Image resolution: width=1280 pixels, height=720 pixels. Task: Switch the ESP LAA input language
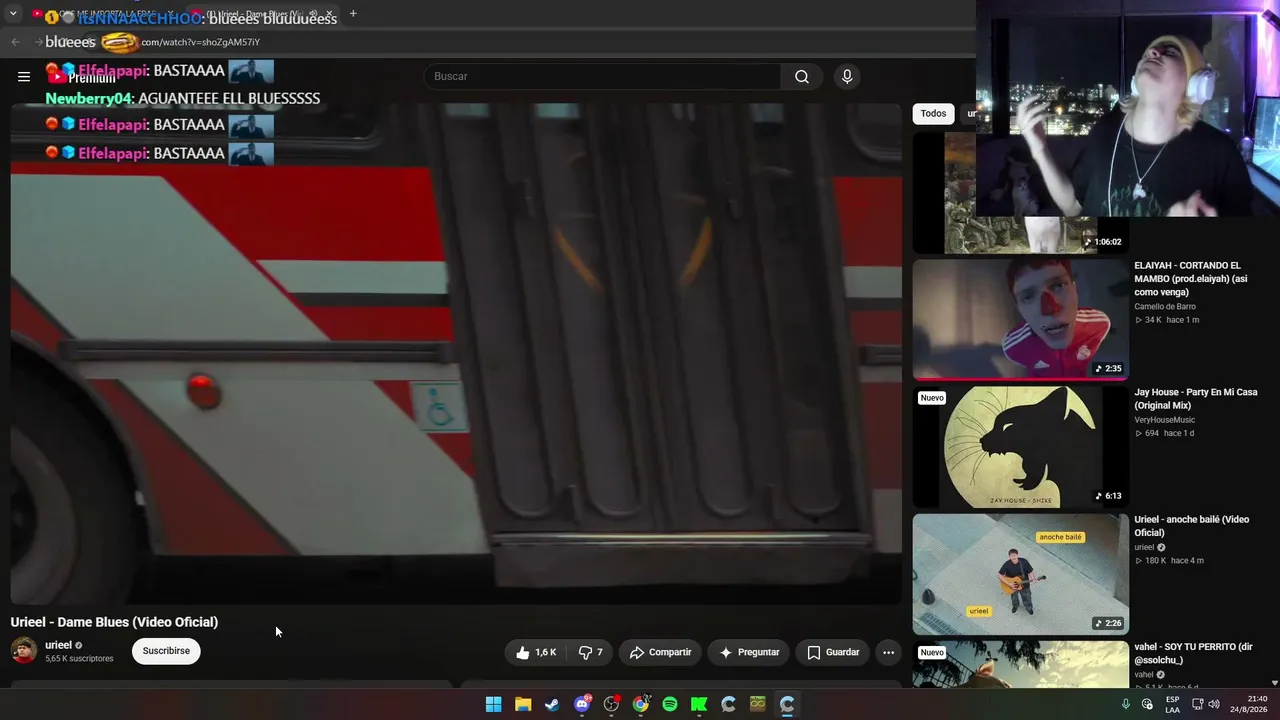click(1172, 704)
